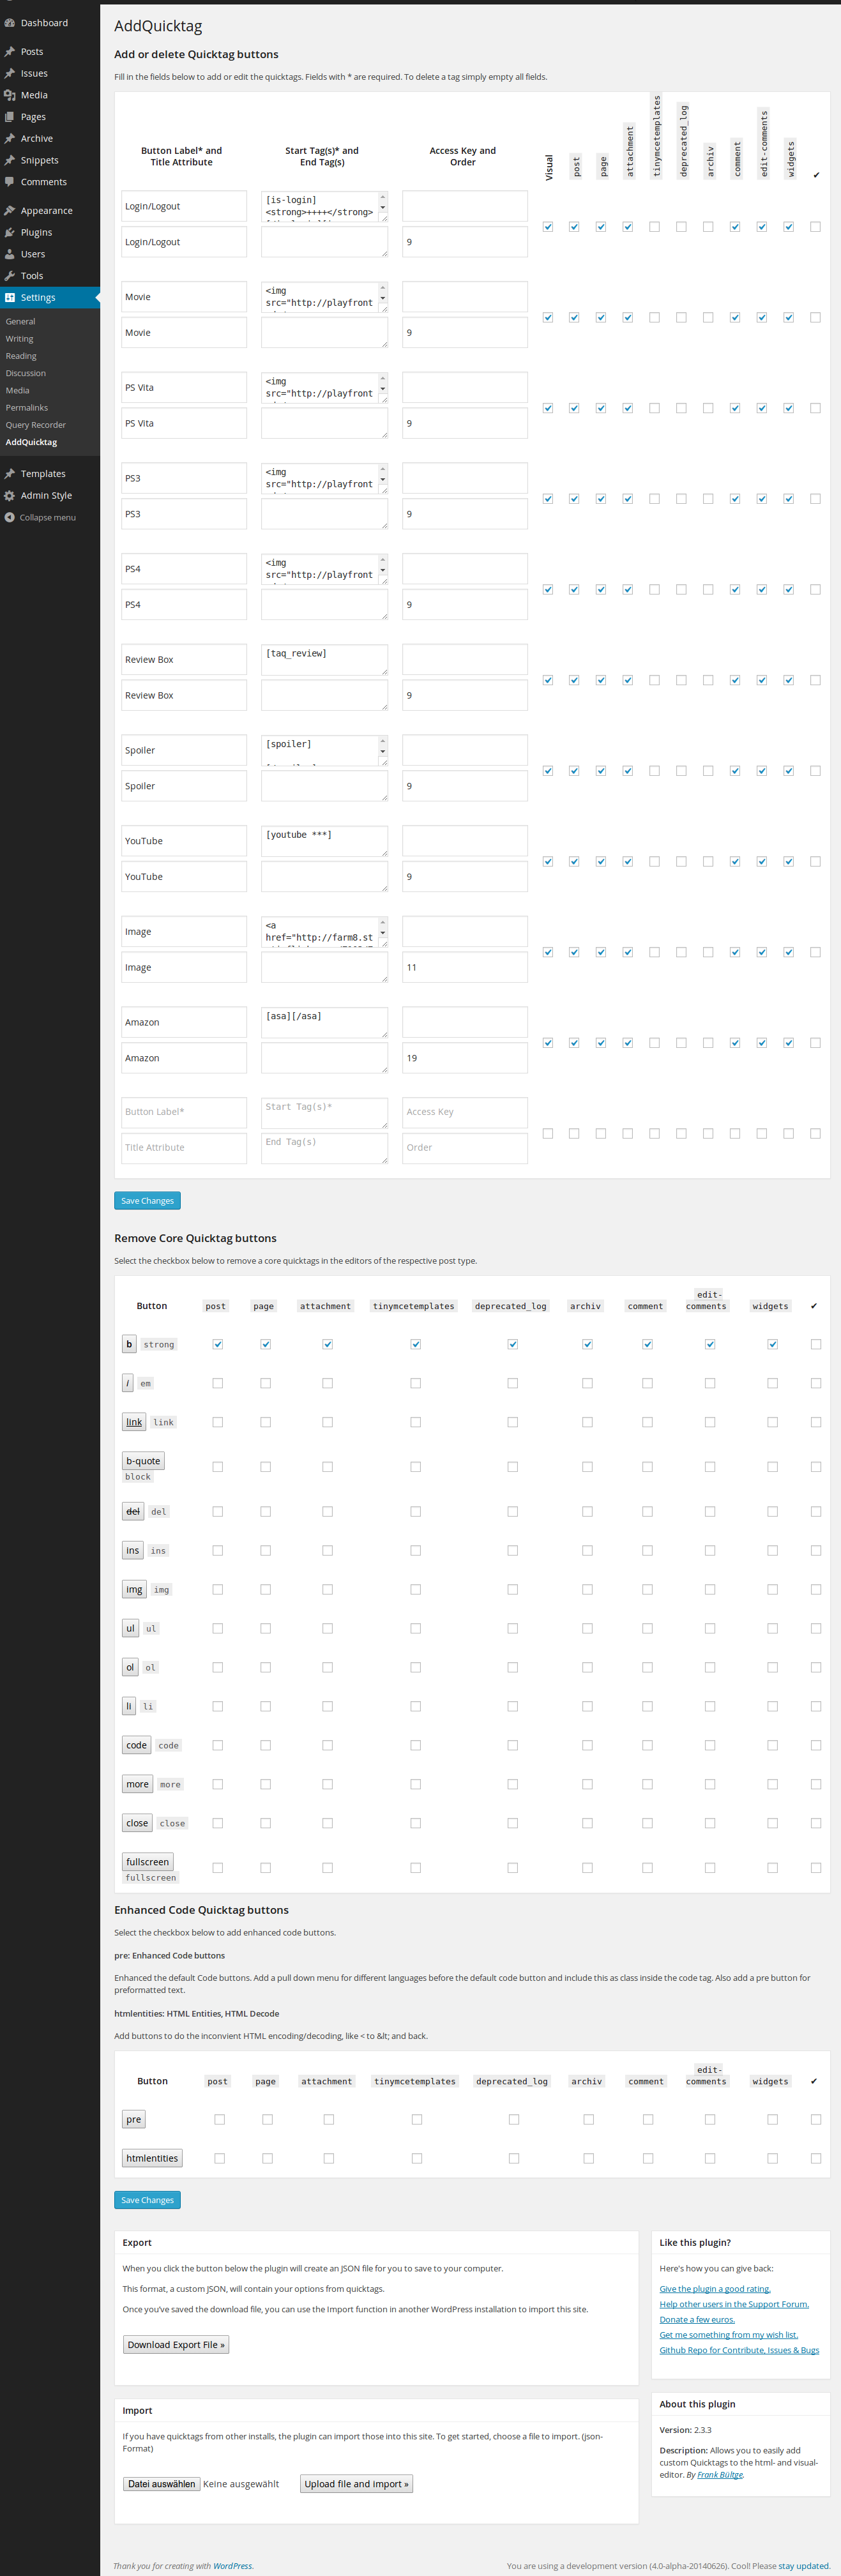841x2576 pixels.
Task: Click the Pages icon in sidebar
Action: coord(10,117)
